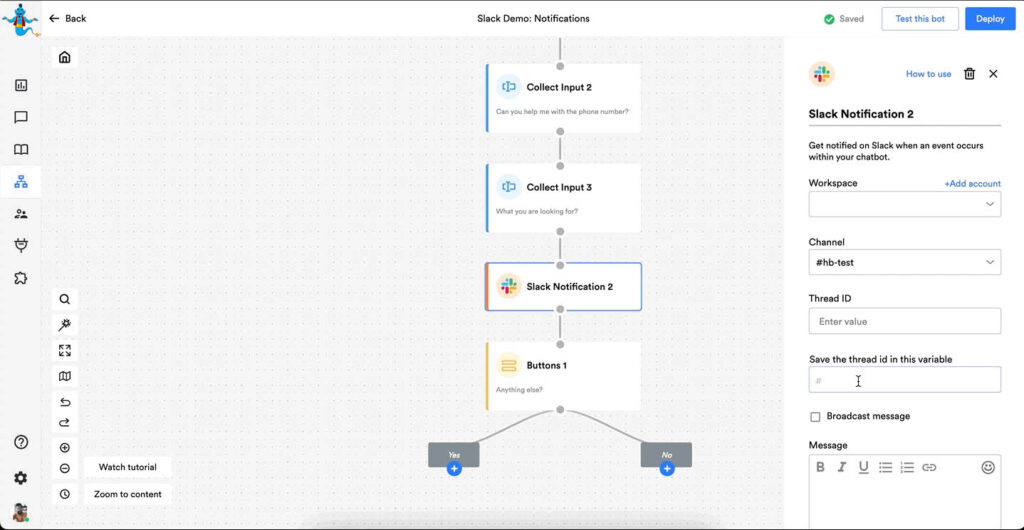Image resolution: width=1024 pixels, height=530 pixels.
Task: Click the fit-to-screen expand icon
Action: pos(65,351)
